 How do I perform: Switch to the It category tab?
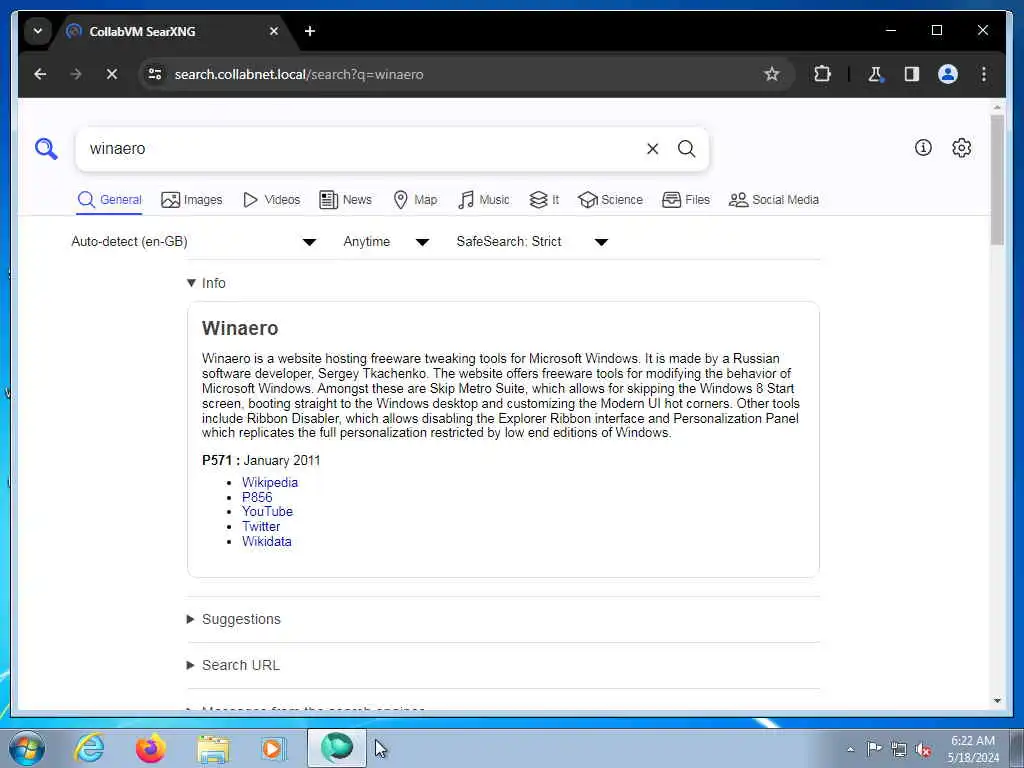point(544,200)
